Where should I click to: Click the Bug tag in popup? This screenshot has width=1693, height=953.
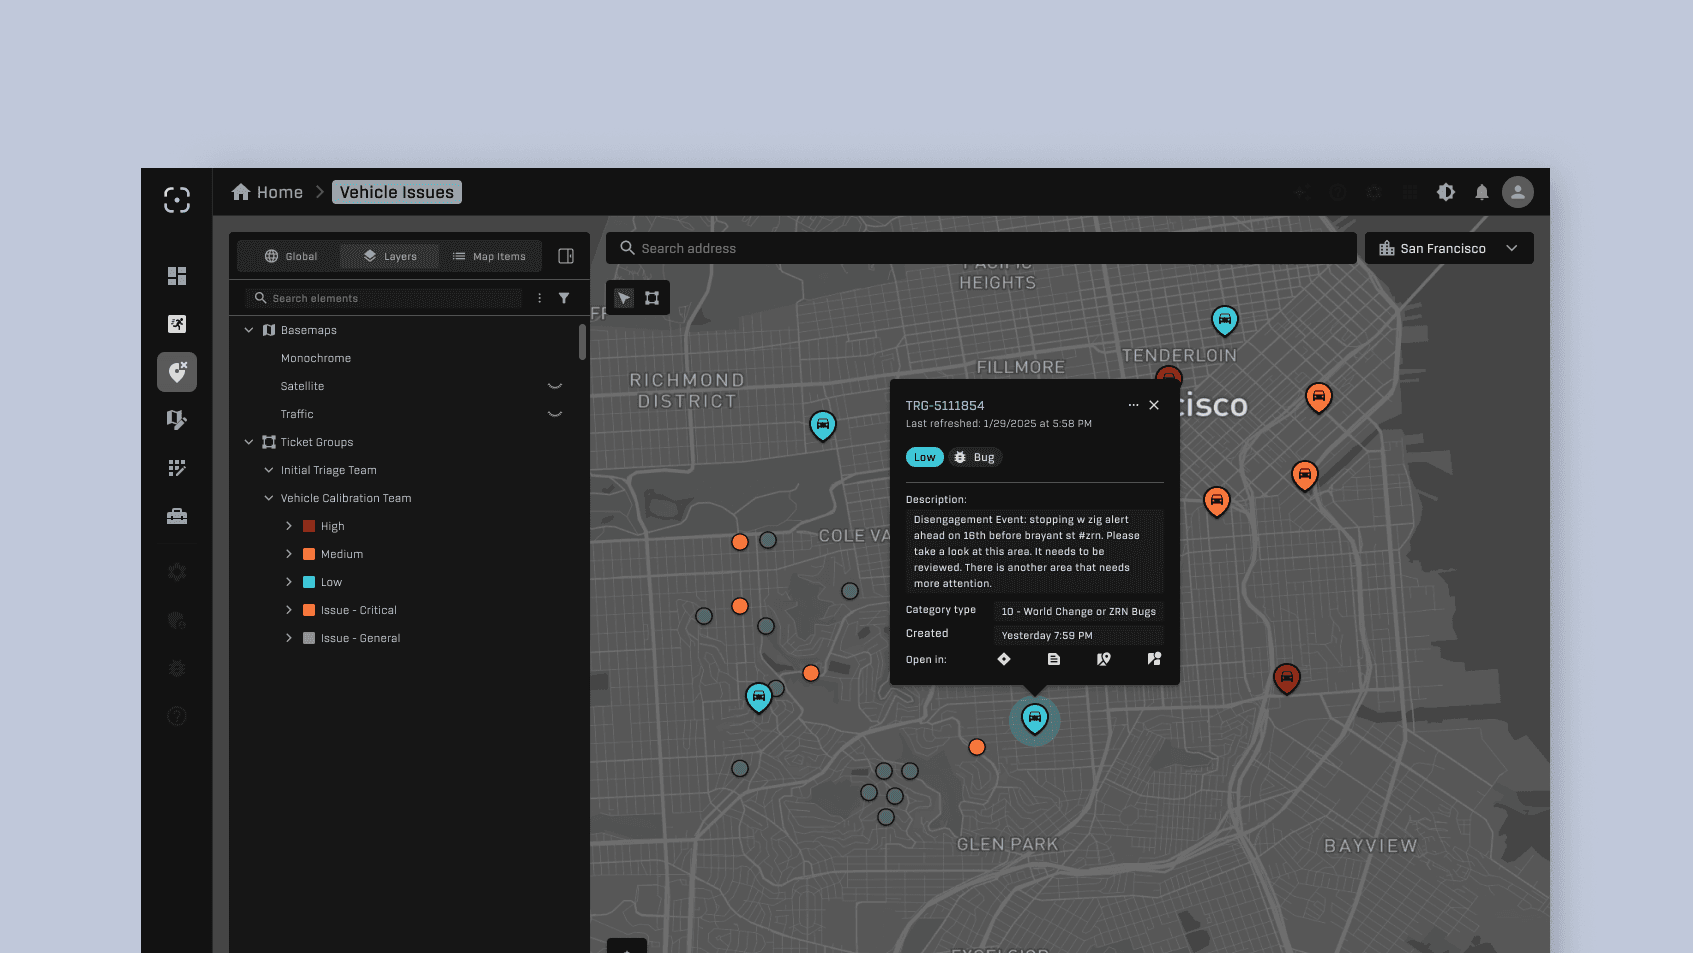975,457
